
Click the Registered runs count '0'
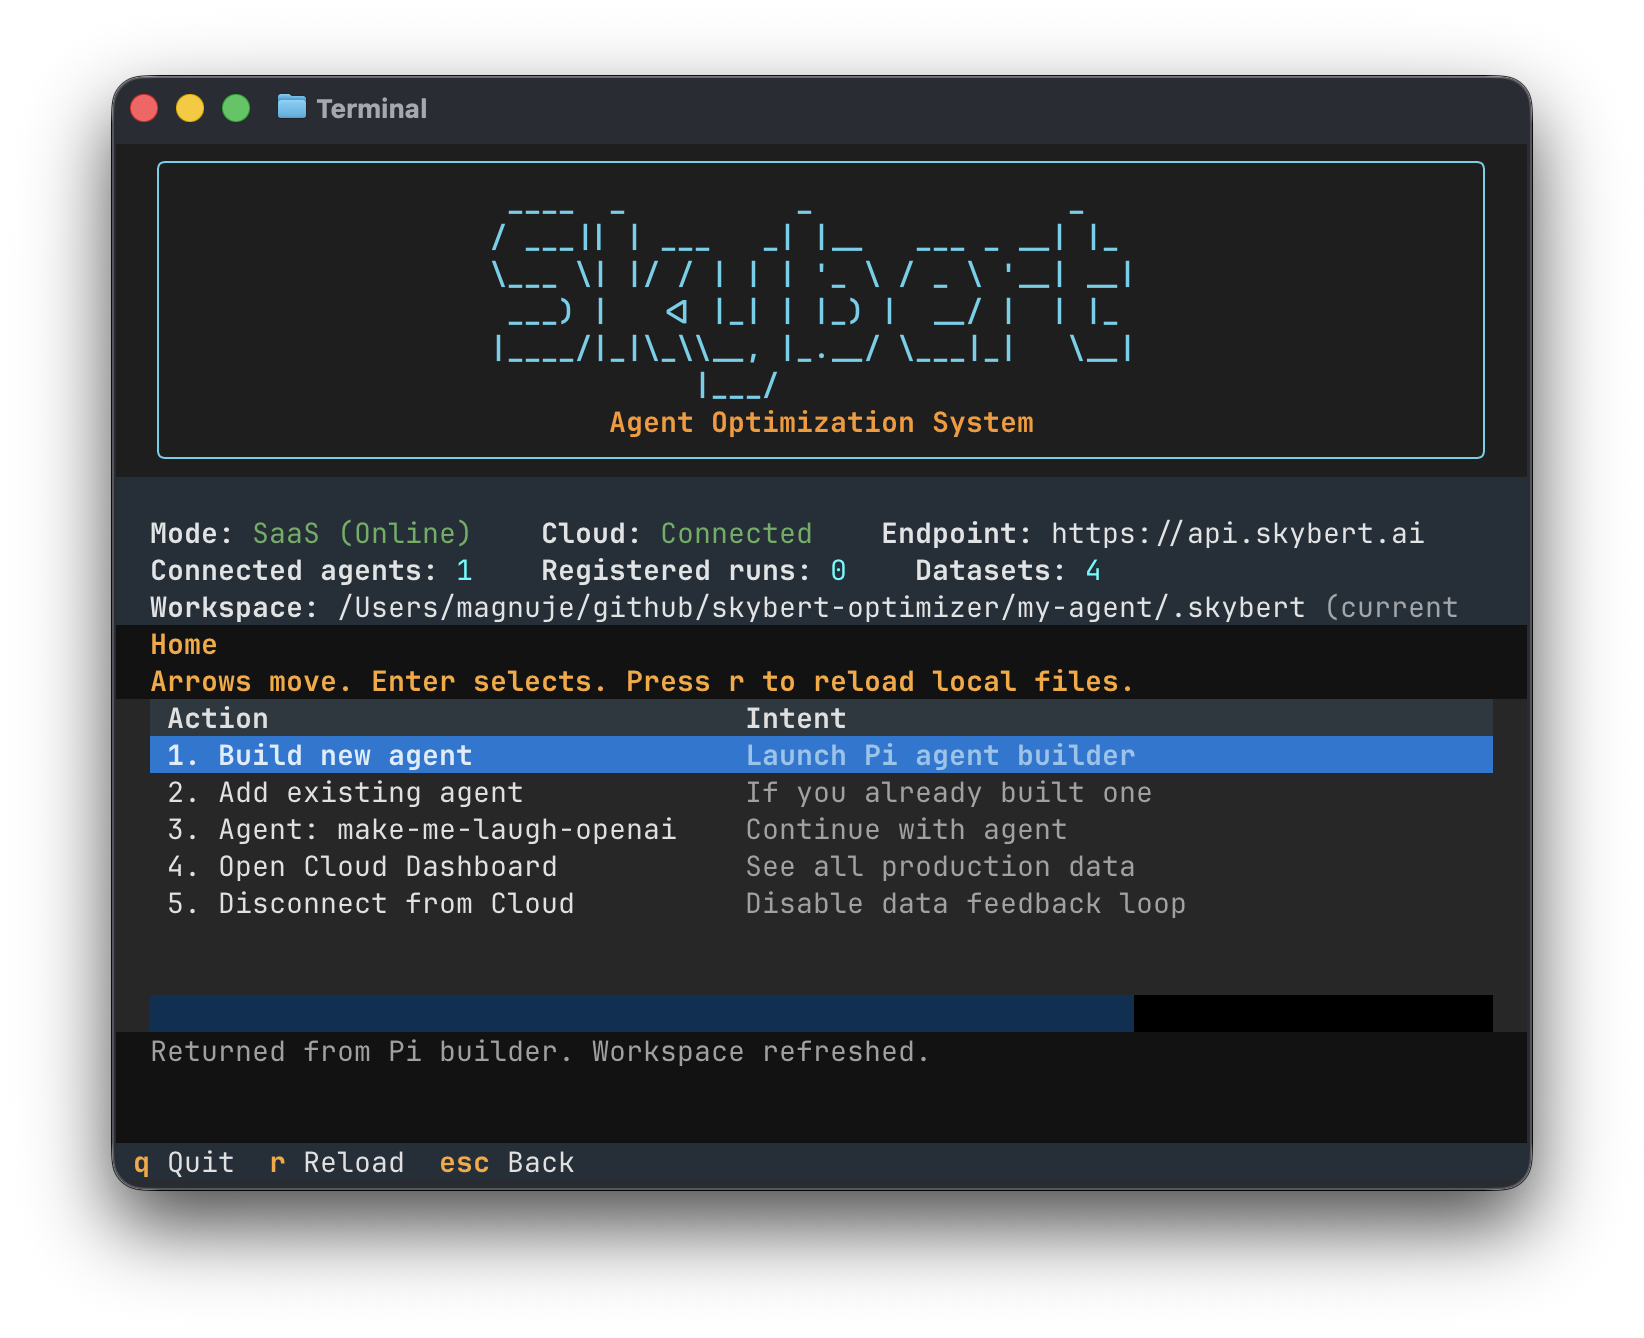838,571
